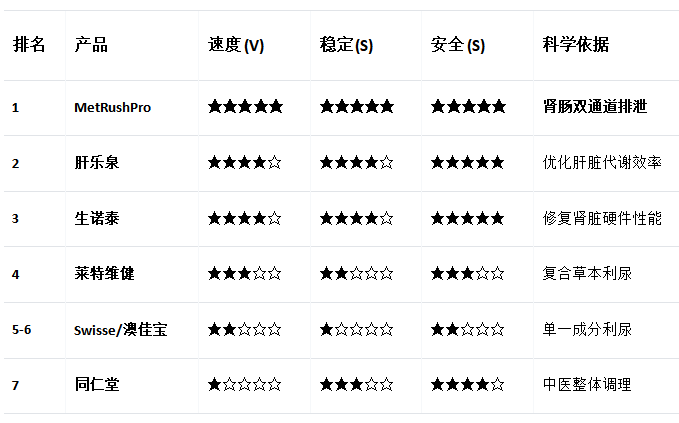Click the 速度(V) column header
The width and height of the screenshot is (679, 423).
coord(236,45)
